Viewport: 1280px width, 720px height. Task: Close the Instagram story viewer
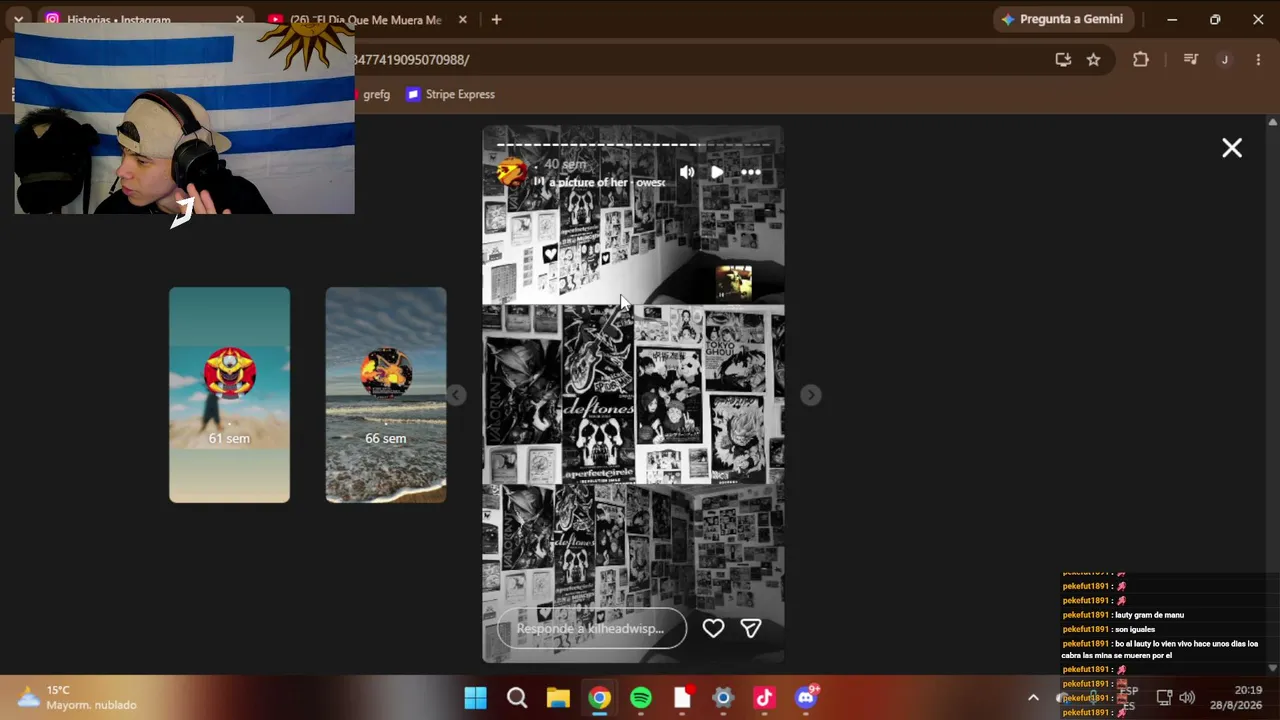pos(1232,148)
